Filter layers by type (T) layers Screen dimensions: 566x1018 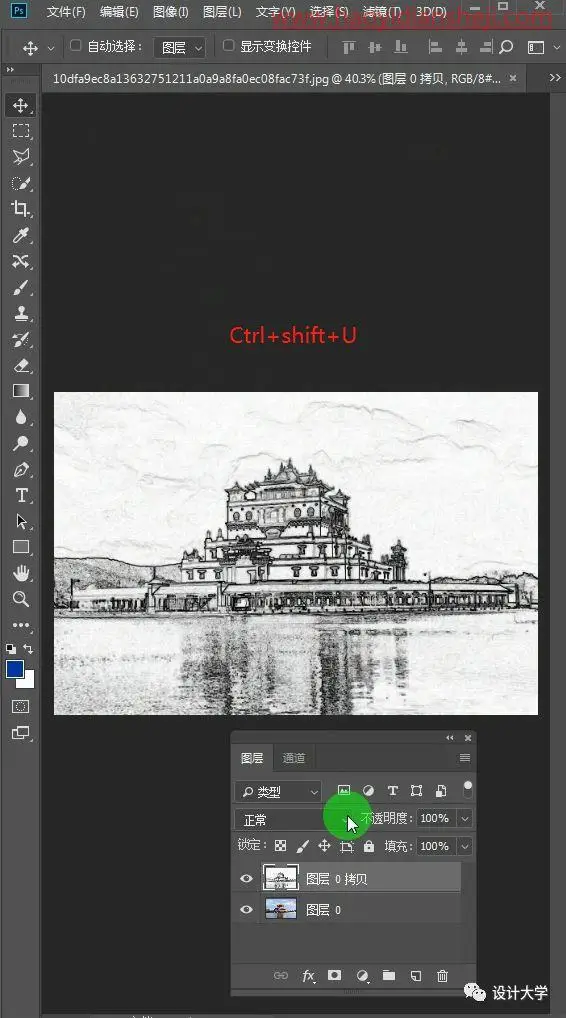[x=392, y=791]
